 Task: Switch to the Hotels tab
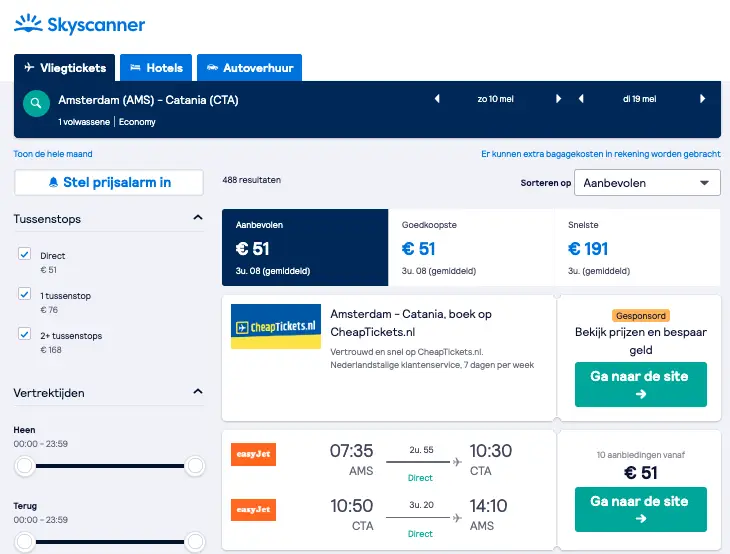[x=156, y=68]
